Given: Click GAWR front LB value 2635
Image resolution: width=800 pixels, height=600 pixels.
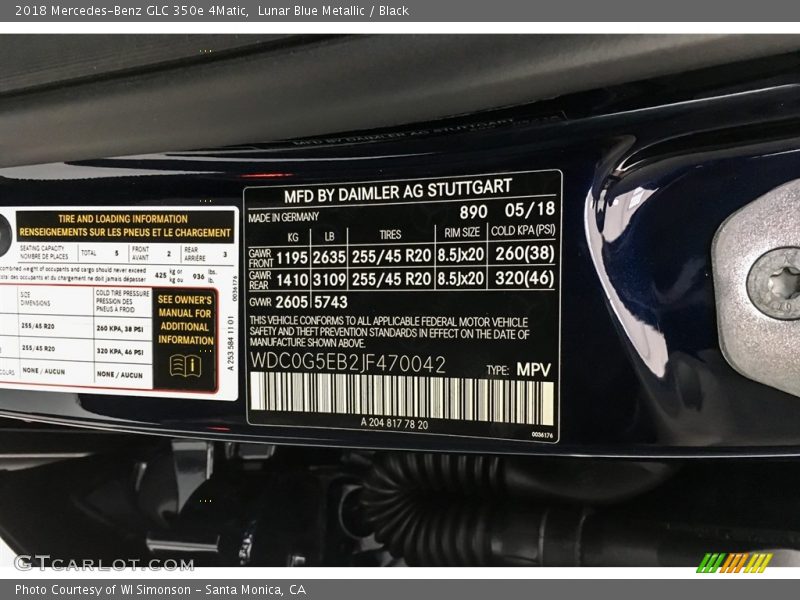Looking at the screenshot, I should pos(329,257).
